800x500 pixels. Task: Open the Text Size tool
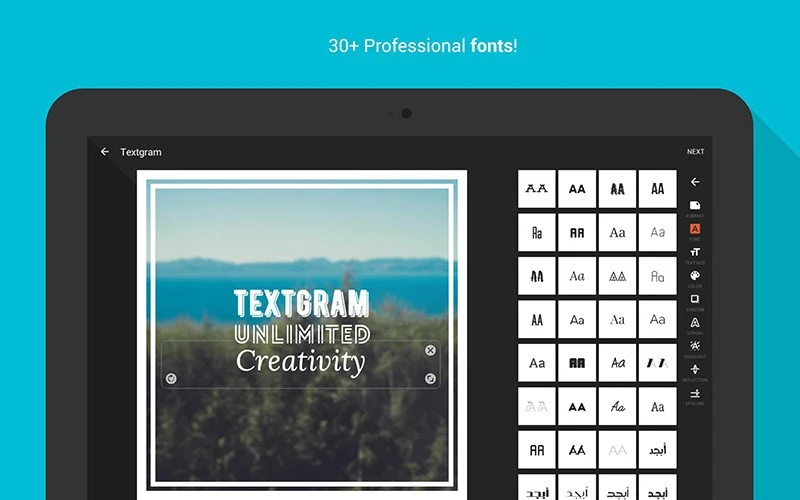pyautogui.click(x=695, y=253)
